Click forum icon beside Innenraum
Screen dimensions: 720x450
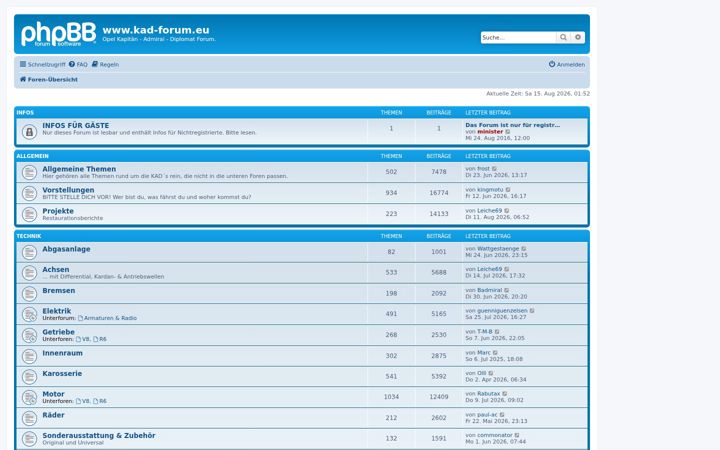pos(29,356)
